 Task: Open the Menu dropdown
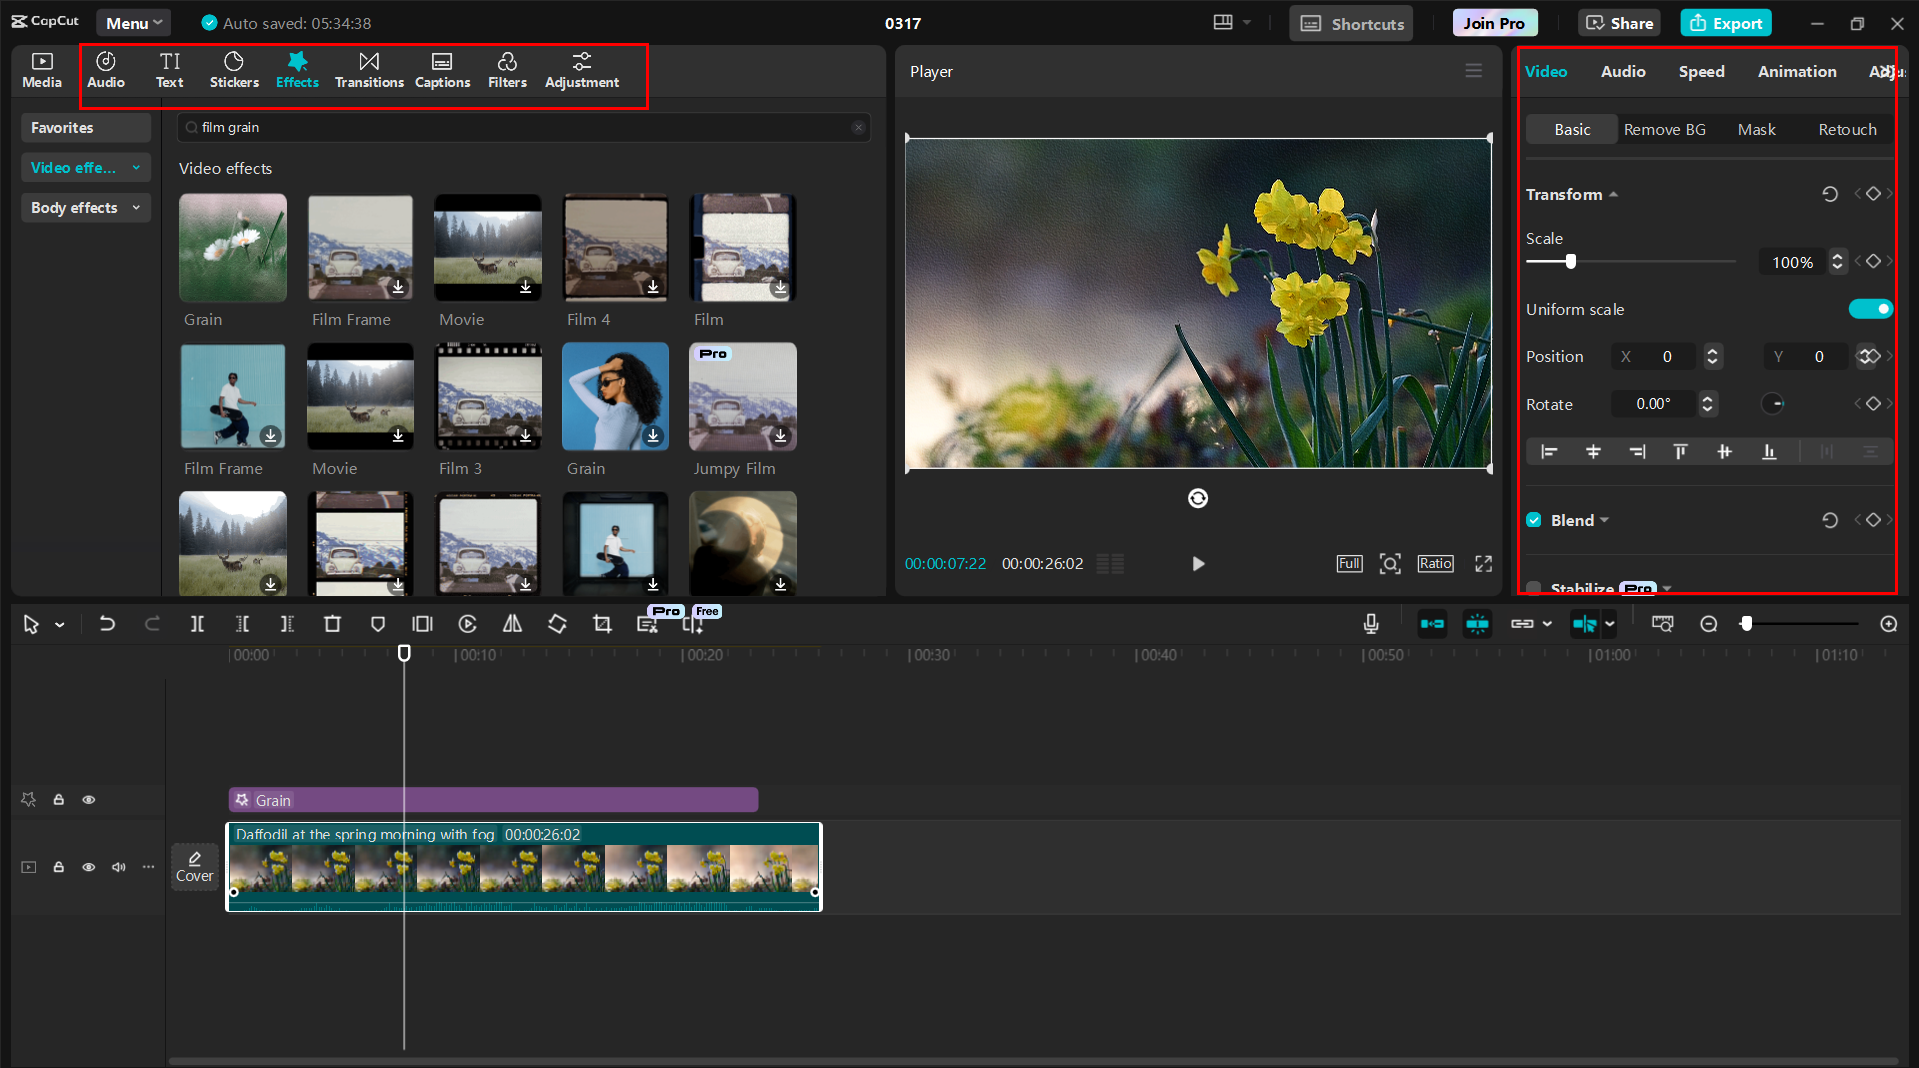click(x=134, y=23)
